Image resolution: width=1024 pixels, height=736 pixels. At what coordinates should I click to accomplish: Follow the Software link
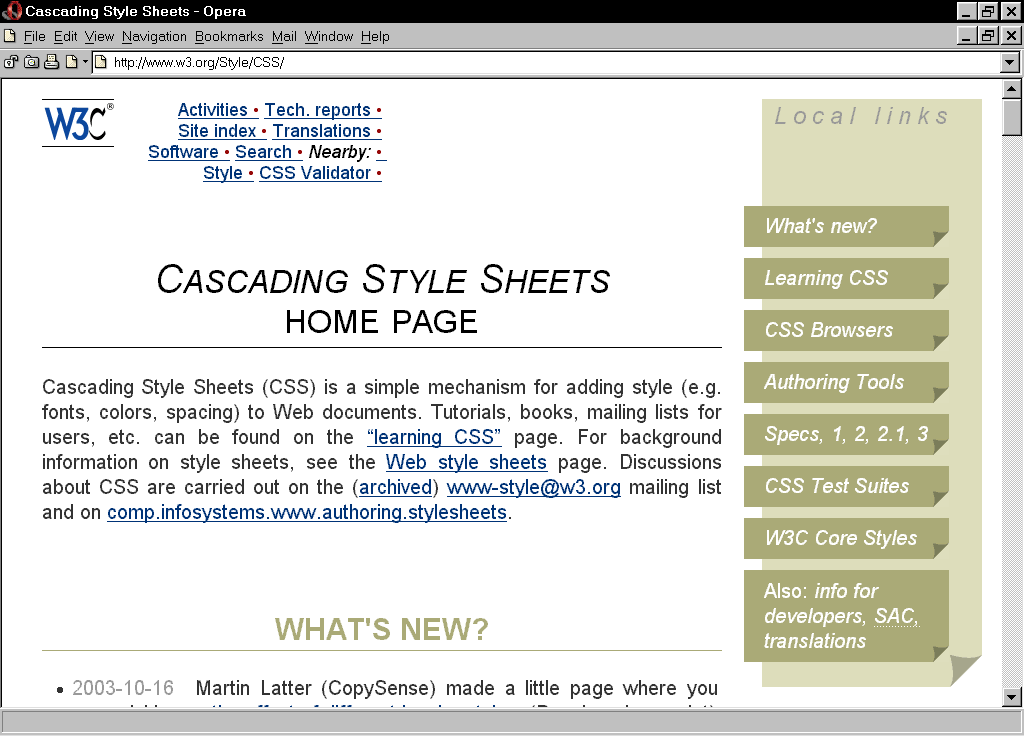(x=183, y=152)
